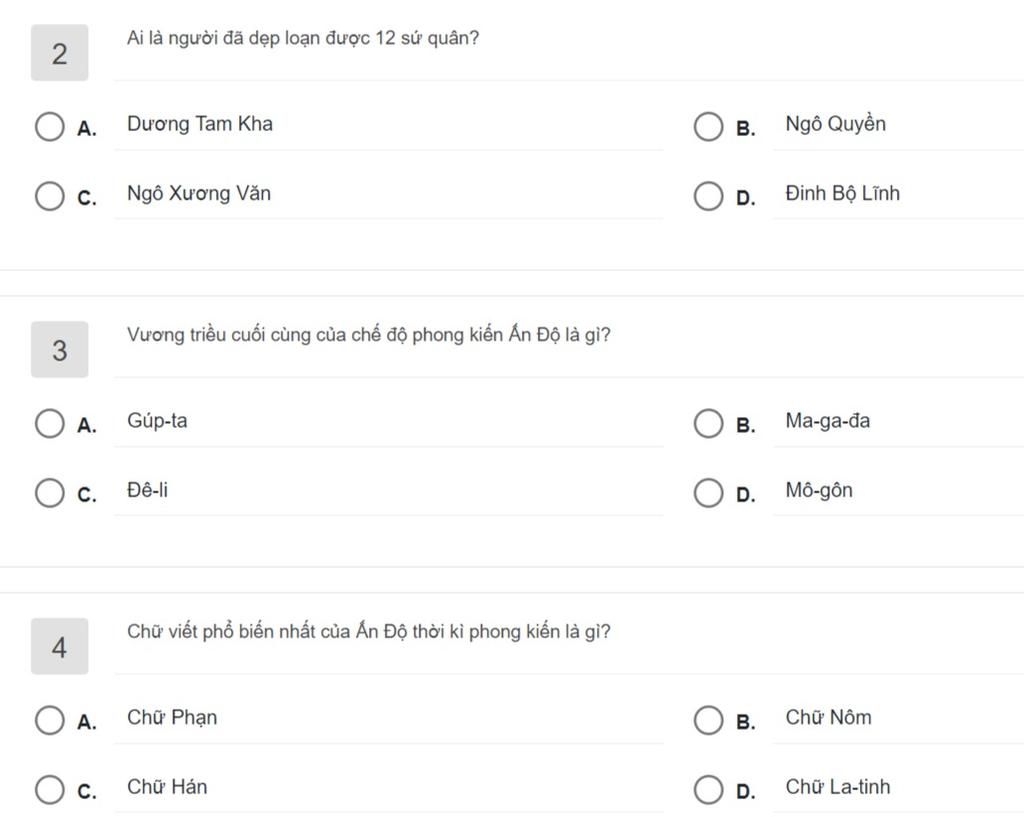Choose answer B Ngô Quyền radio button

pos(709,127)
